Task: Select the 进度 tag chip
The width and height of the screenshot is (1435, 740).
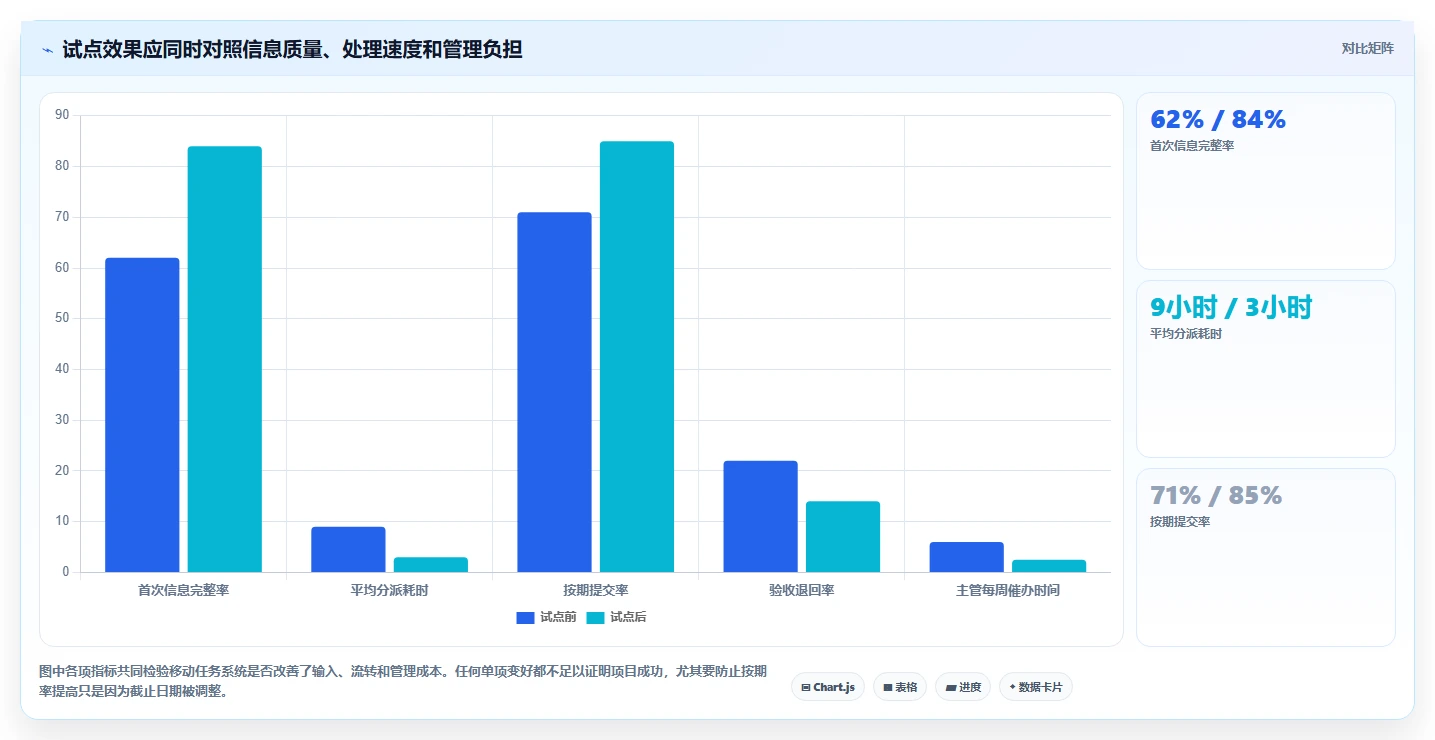Action: tap(963, 687)
